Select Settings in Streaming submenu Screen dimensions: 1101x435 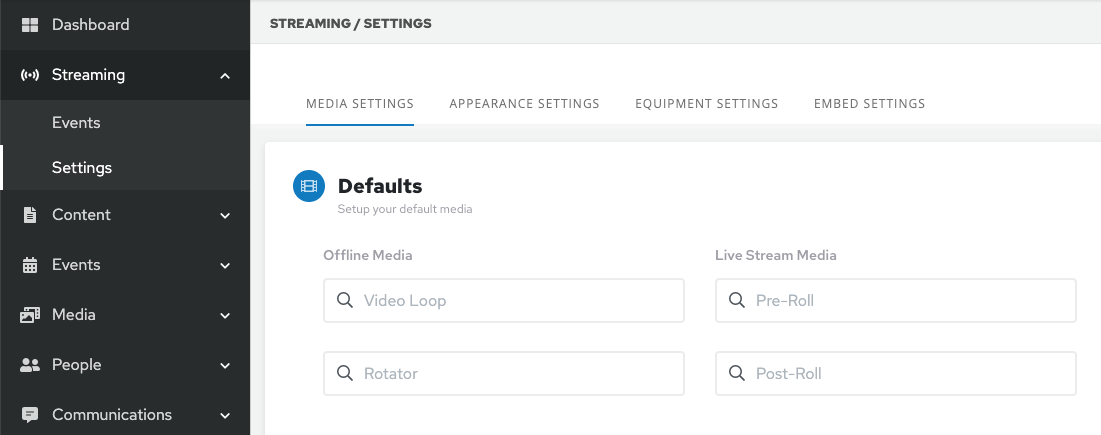coord(82,168)
